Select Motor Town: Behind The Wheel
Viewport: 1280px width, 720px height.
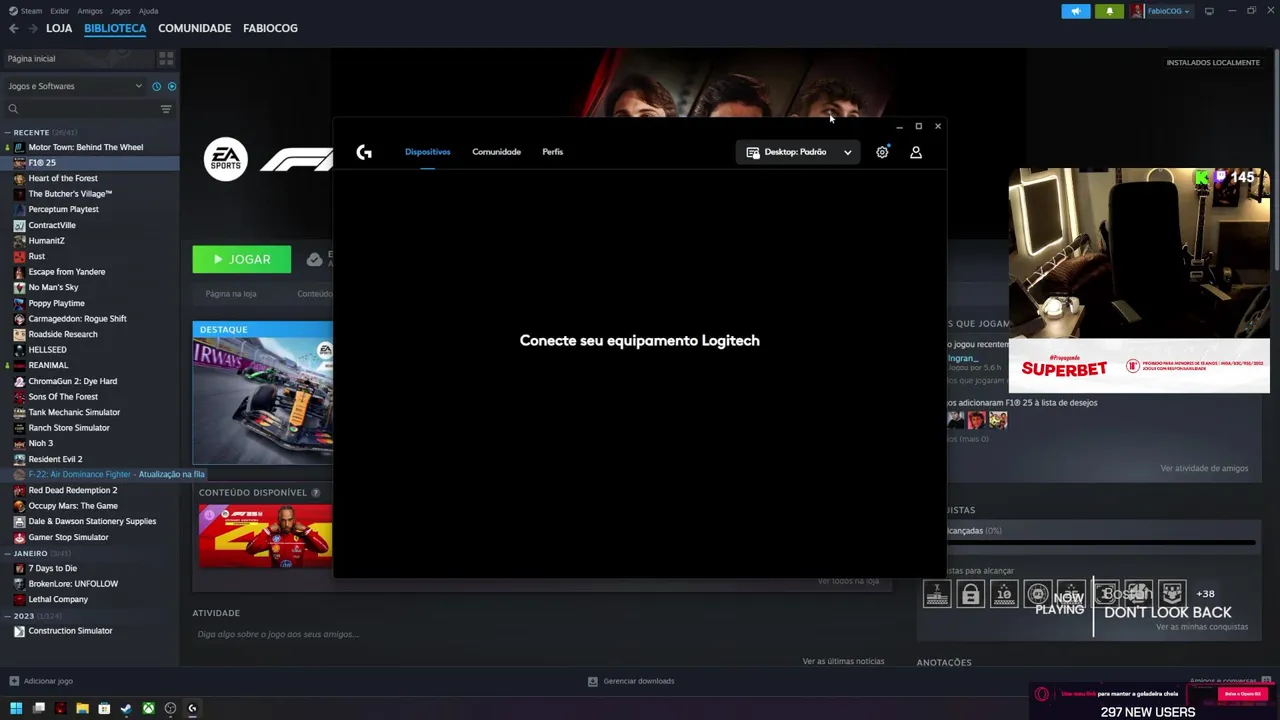click(x=86, y=147)
